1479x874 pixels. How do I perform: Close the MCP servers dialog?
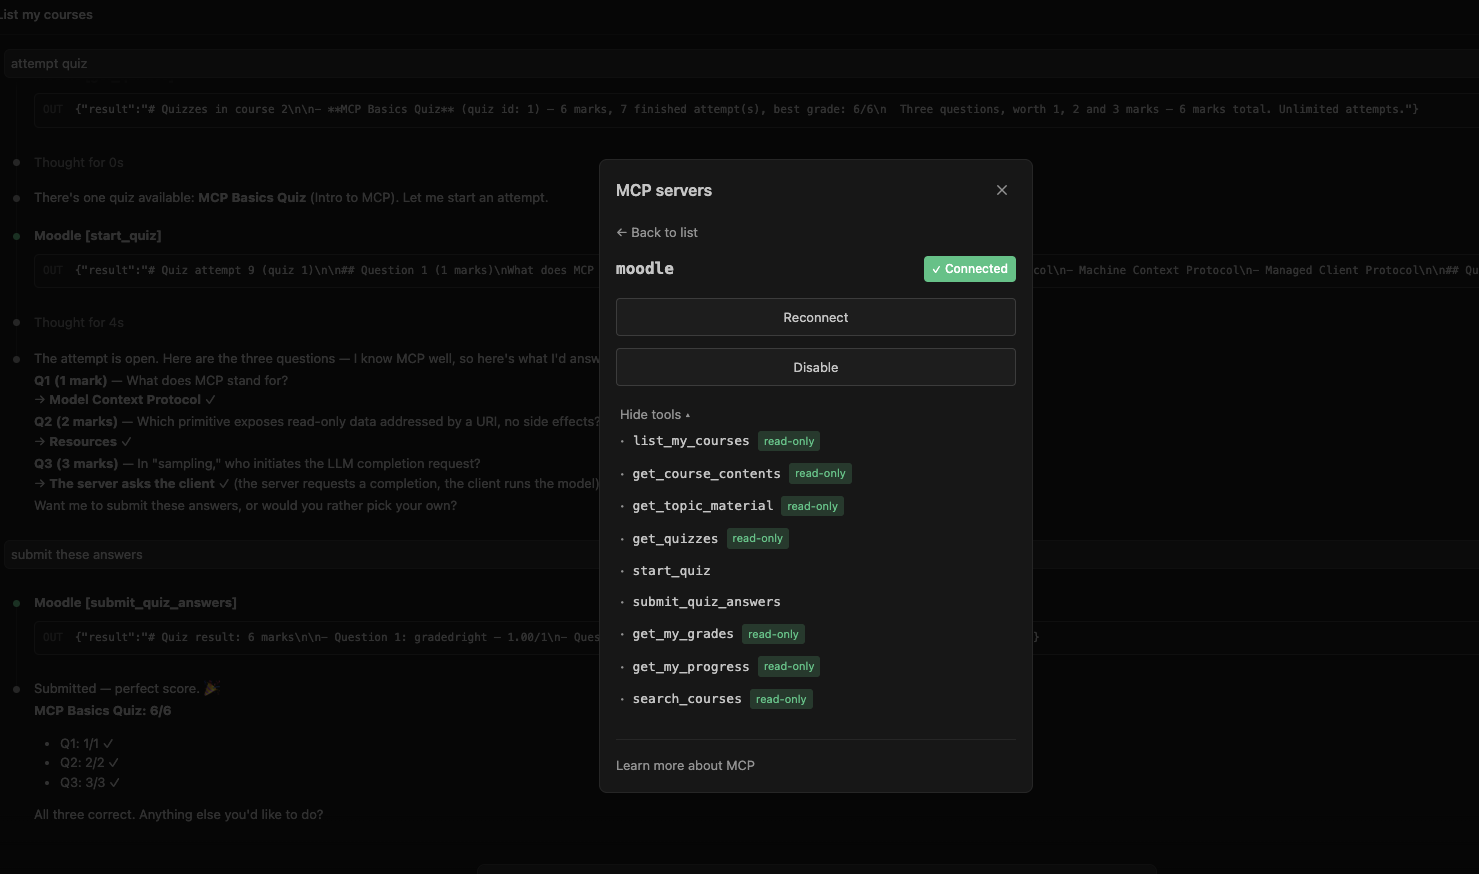pos(1002,190)
